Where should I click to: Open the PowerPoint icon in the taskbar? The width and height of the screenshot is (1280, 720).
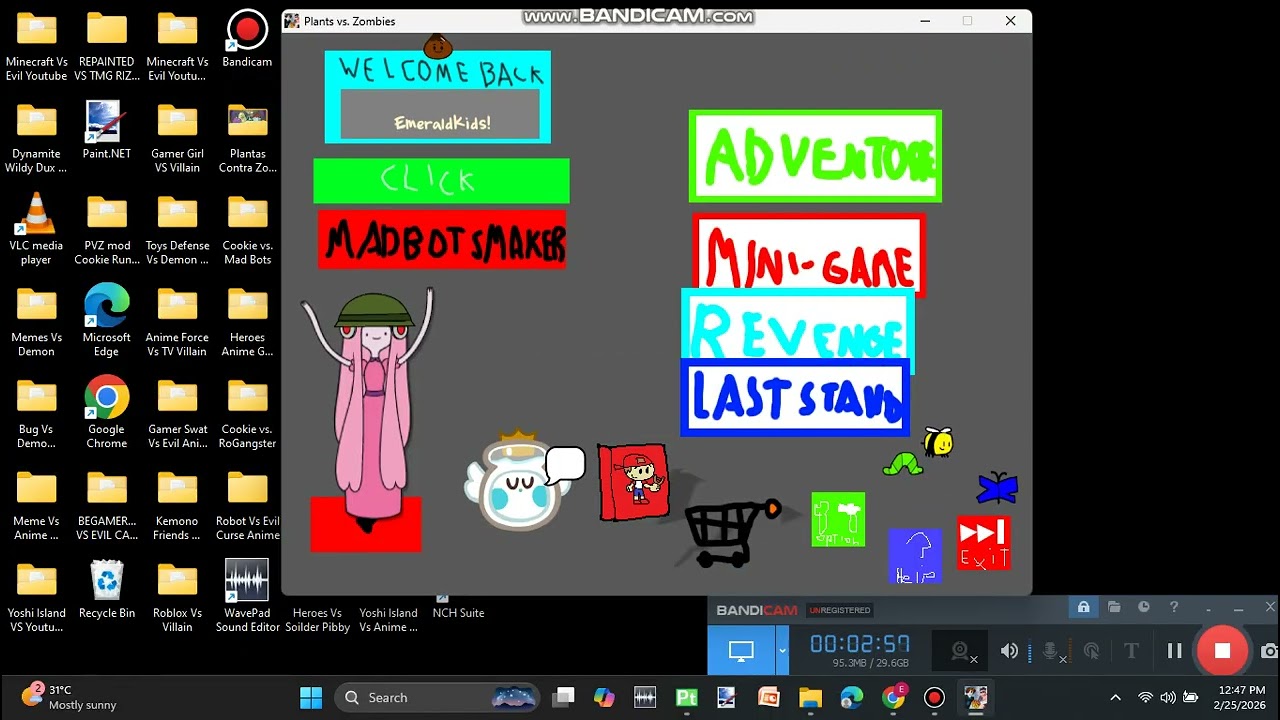pyautogui.click(x=768, y=697)
